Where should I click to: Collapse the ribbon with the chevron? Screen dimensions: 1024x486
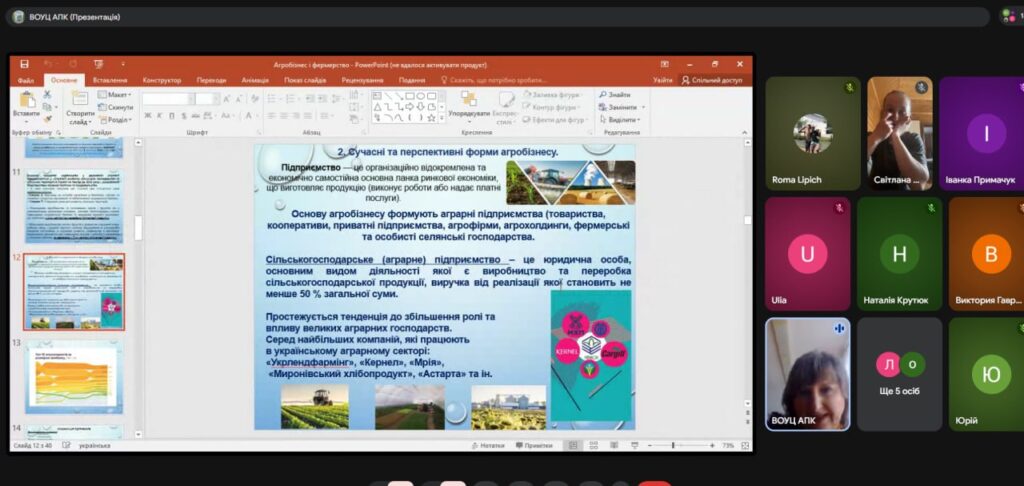tap(745, 133)
